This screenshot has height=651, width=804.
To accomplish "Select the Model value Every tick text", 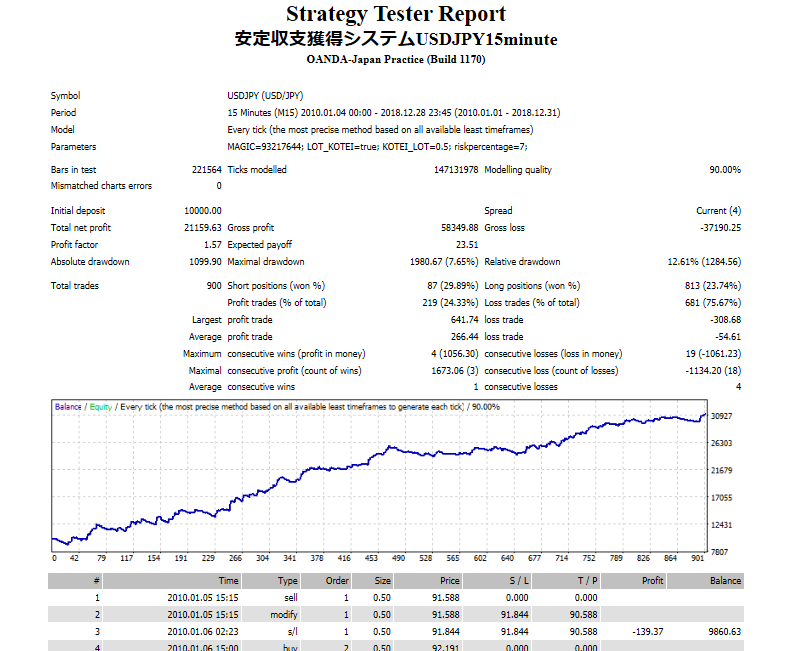I will coord(380,130).
